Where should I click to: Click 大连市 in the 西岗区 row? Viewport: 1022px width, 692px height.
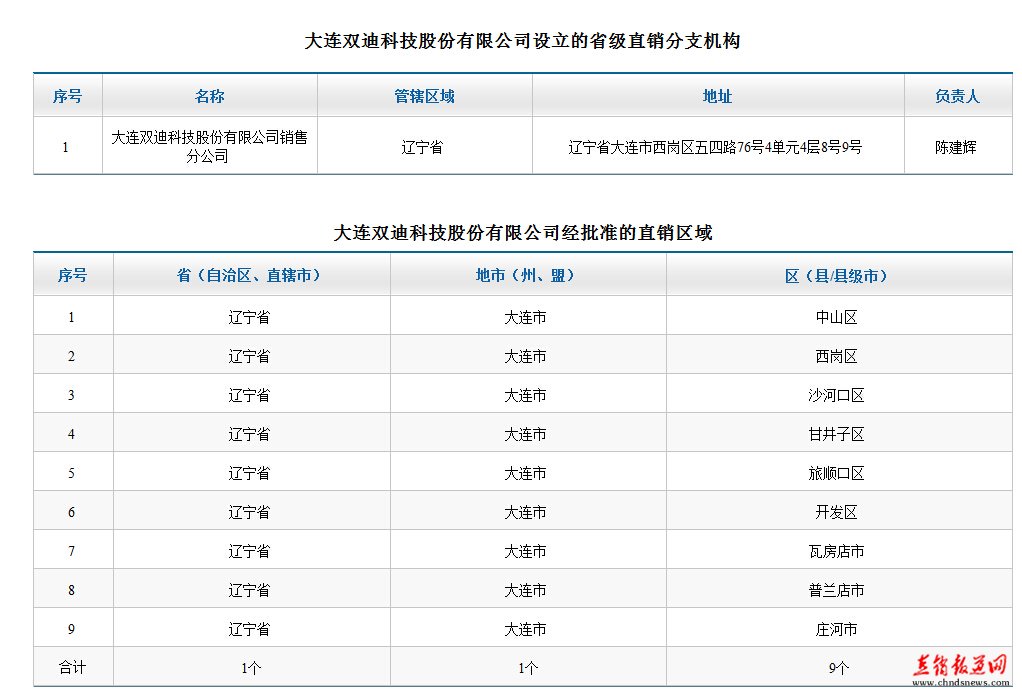pos(525,356)
